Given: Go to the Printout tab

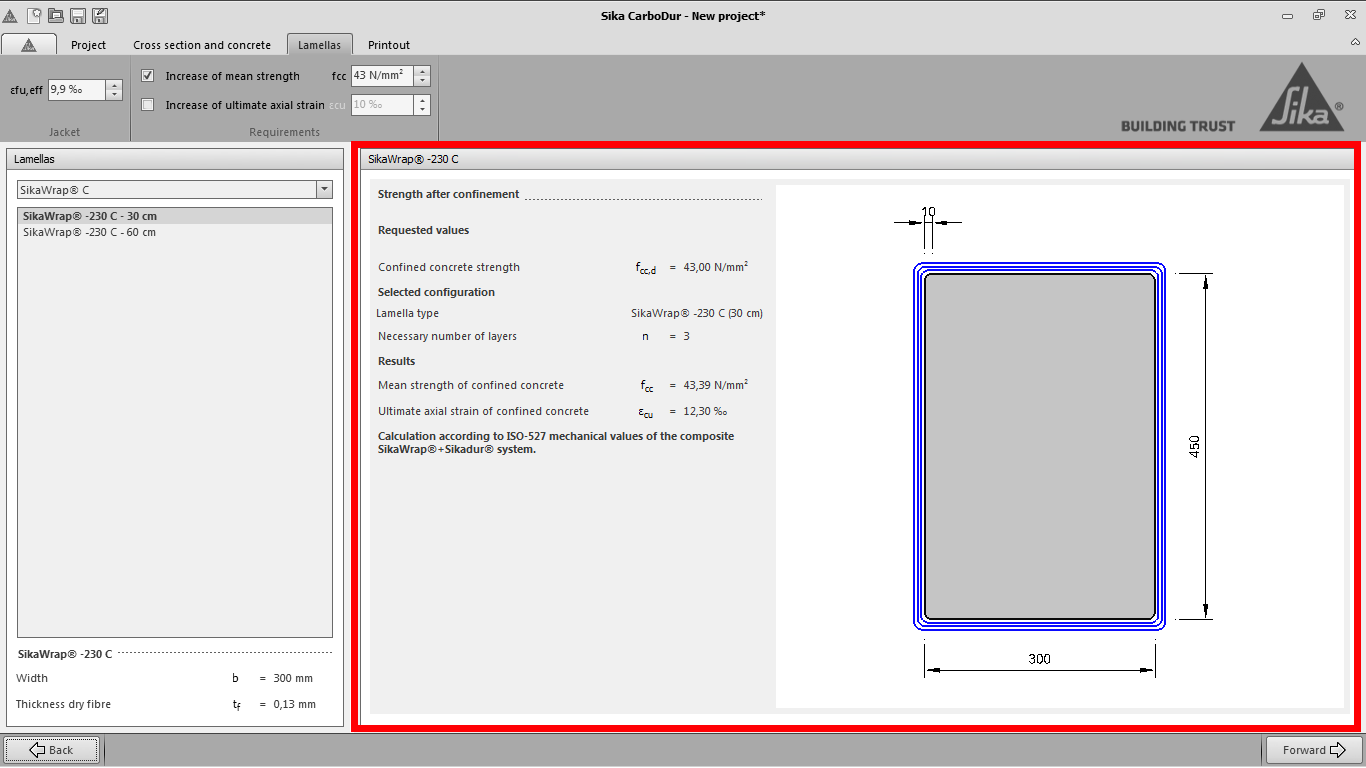Looking at the screenshot, I should pyautogui.click(x=389, y=45).
